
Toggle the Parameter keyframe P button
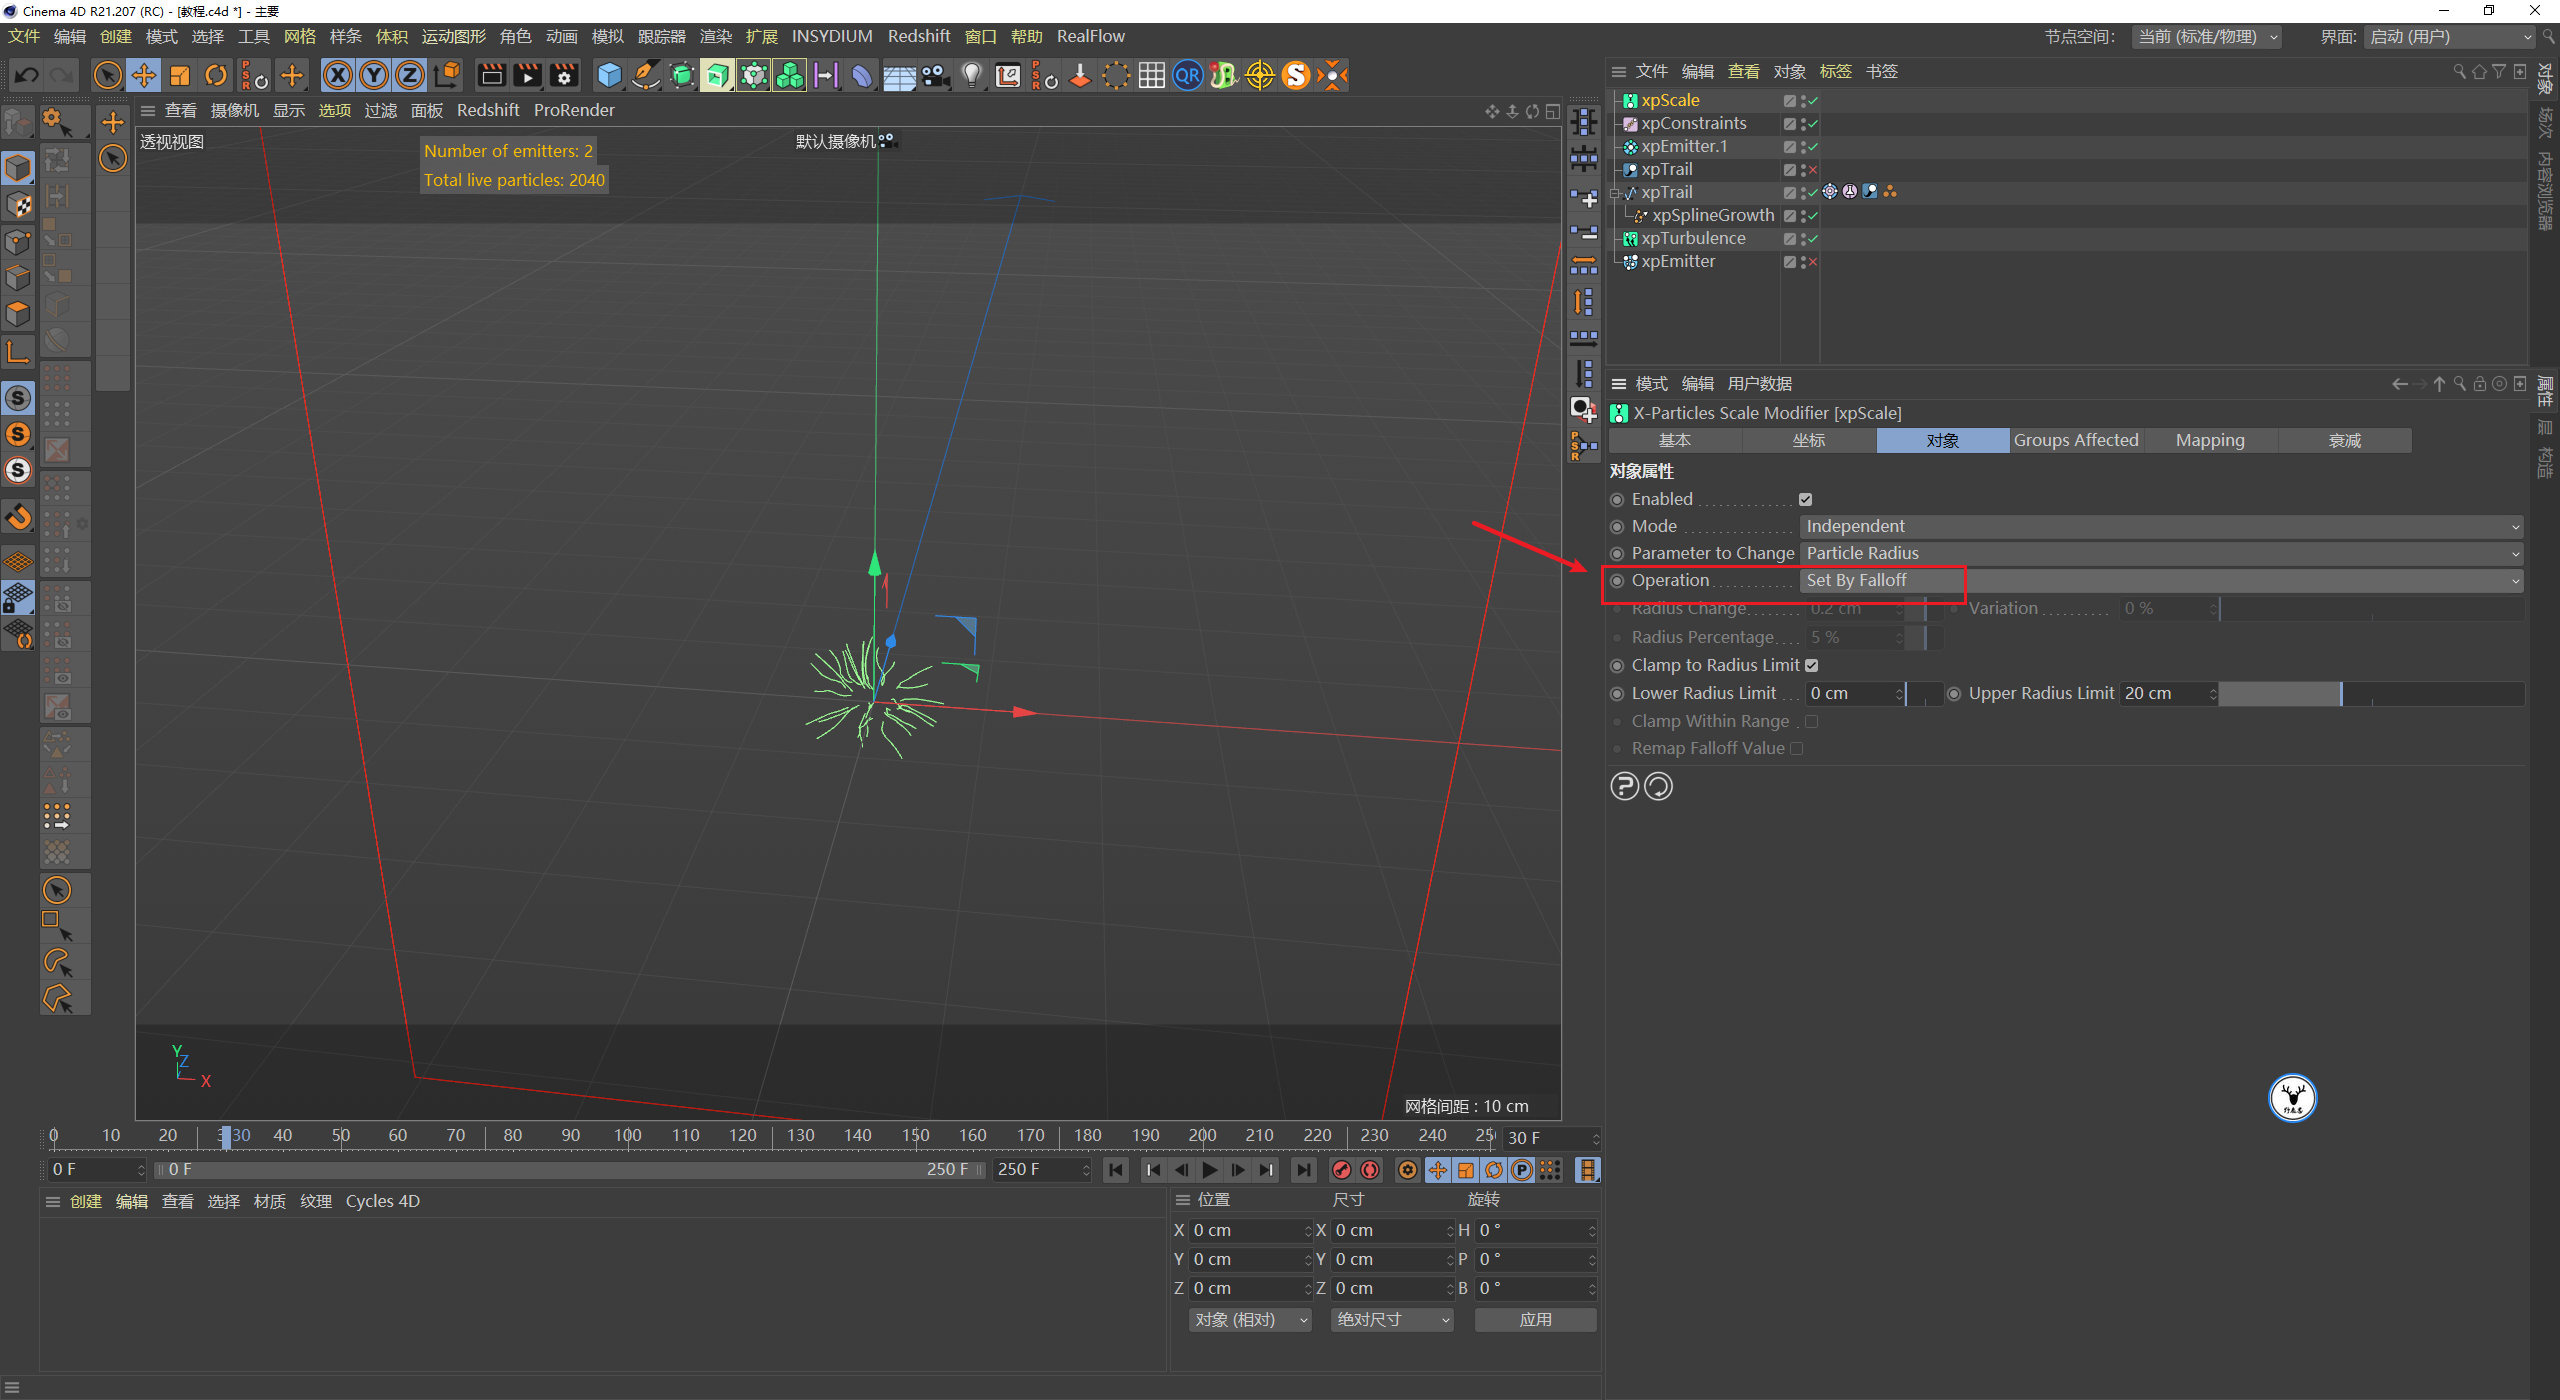[x=1521, y=1170]
